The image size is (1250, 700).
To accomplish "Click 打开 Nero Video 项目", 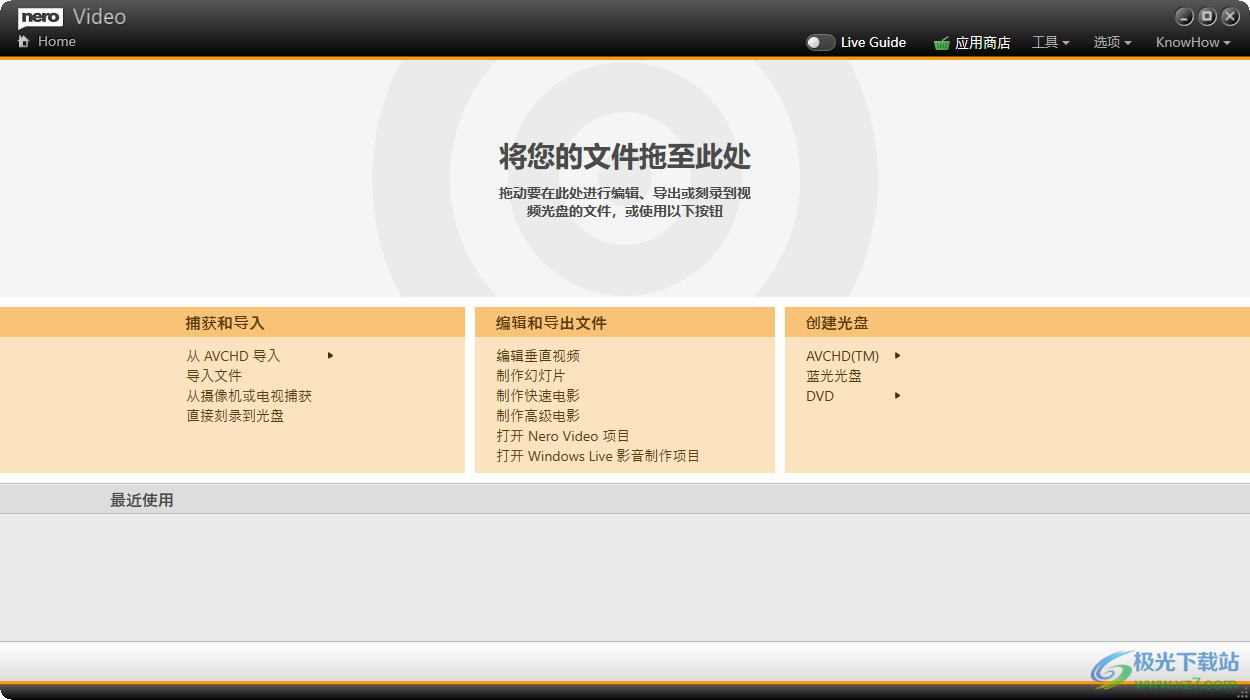I will [x=563, y=436].
